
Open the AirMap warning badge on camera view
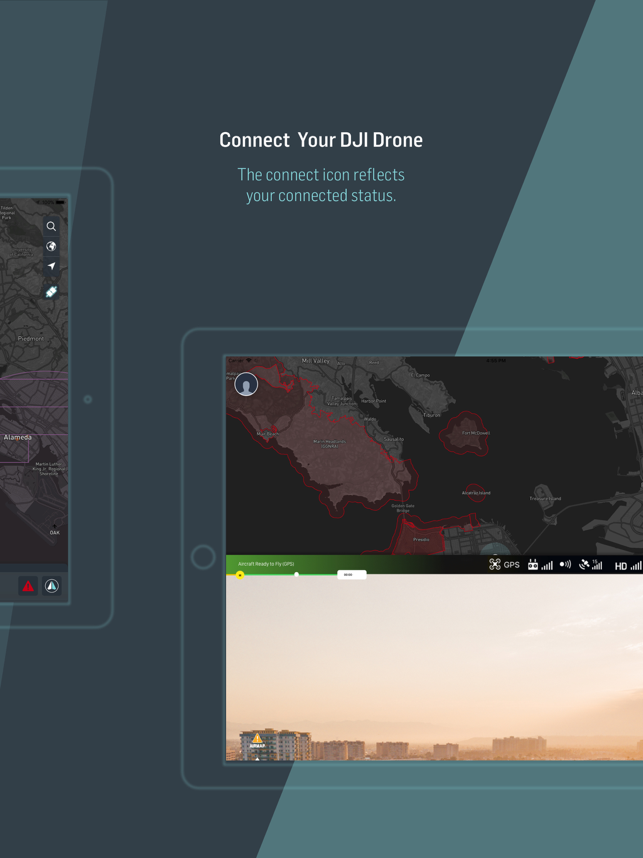[x=257, y=741]
